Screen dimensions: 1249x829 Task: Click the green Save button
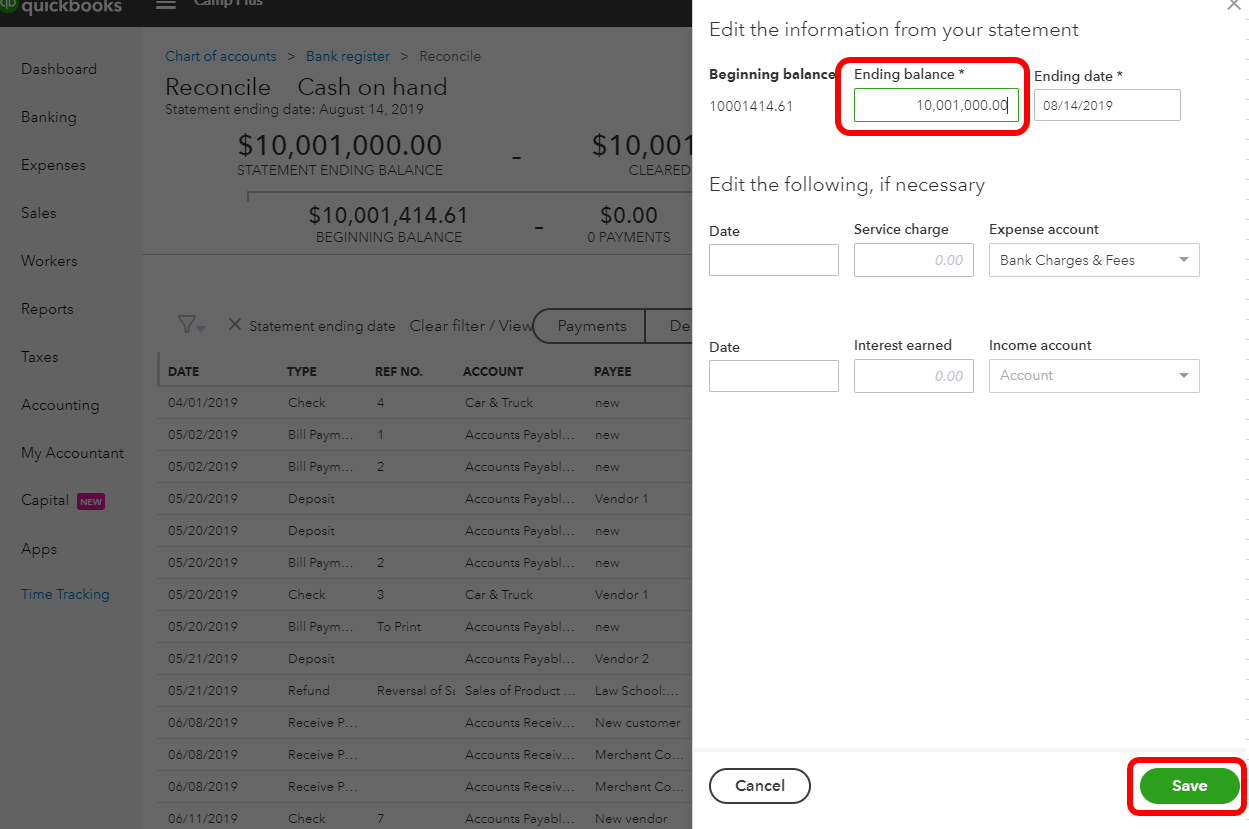(1189, 786)
